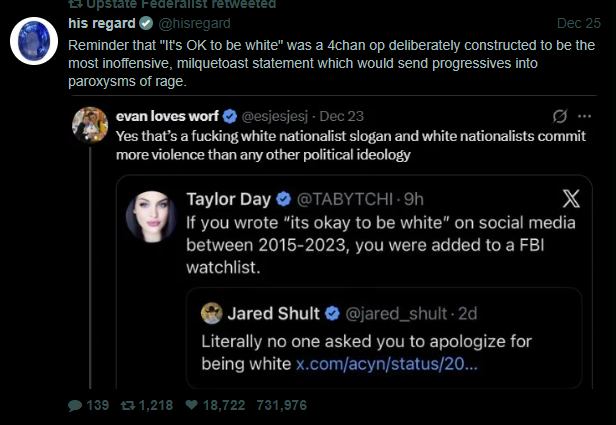Click the Dec 25 timestamp
Image resolution: width=616 pixels, height=425 pixels.
click(x=579, y=23)
